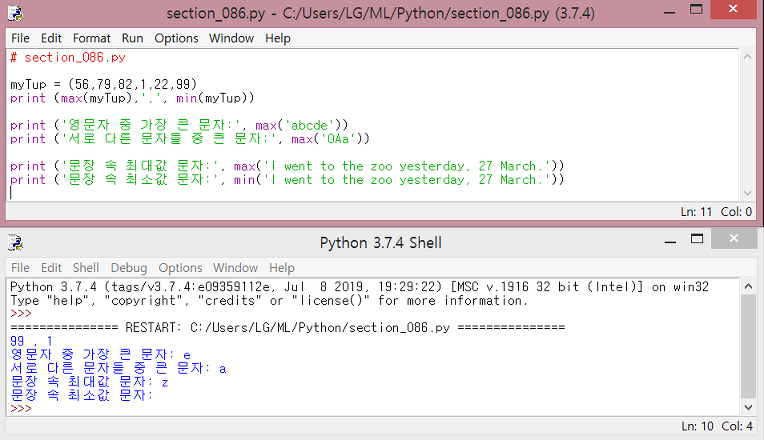Click the '# section_086.py' comment line

(68, 57)
